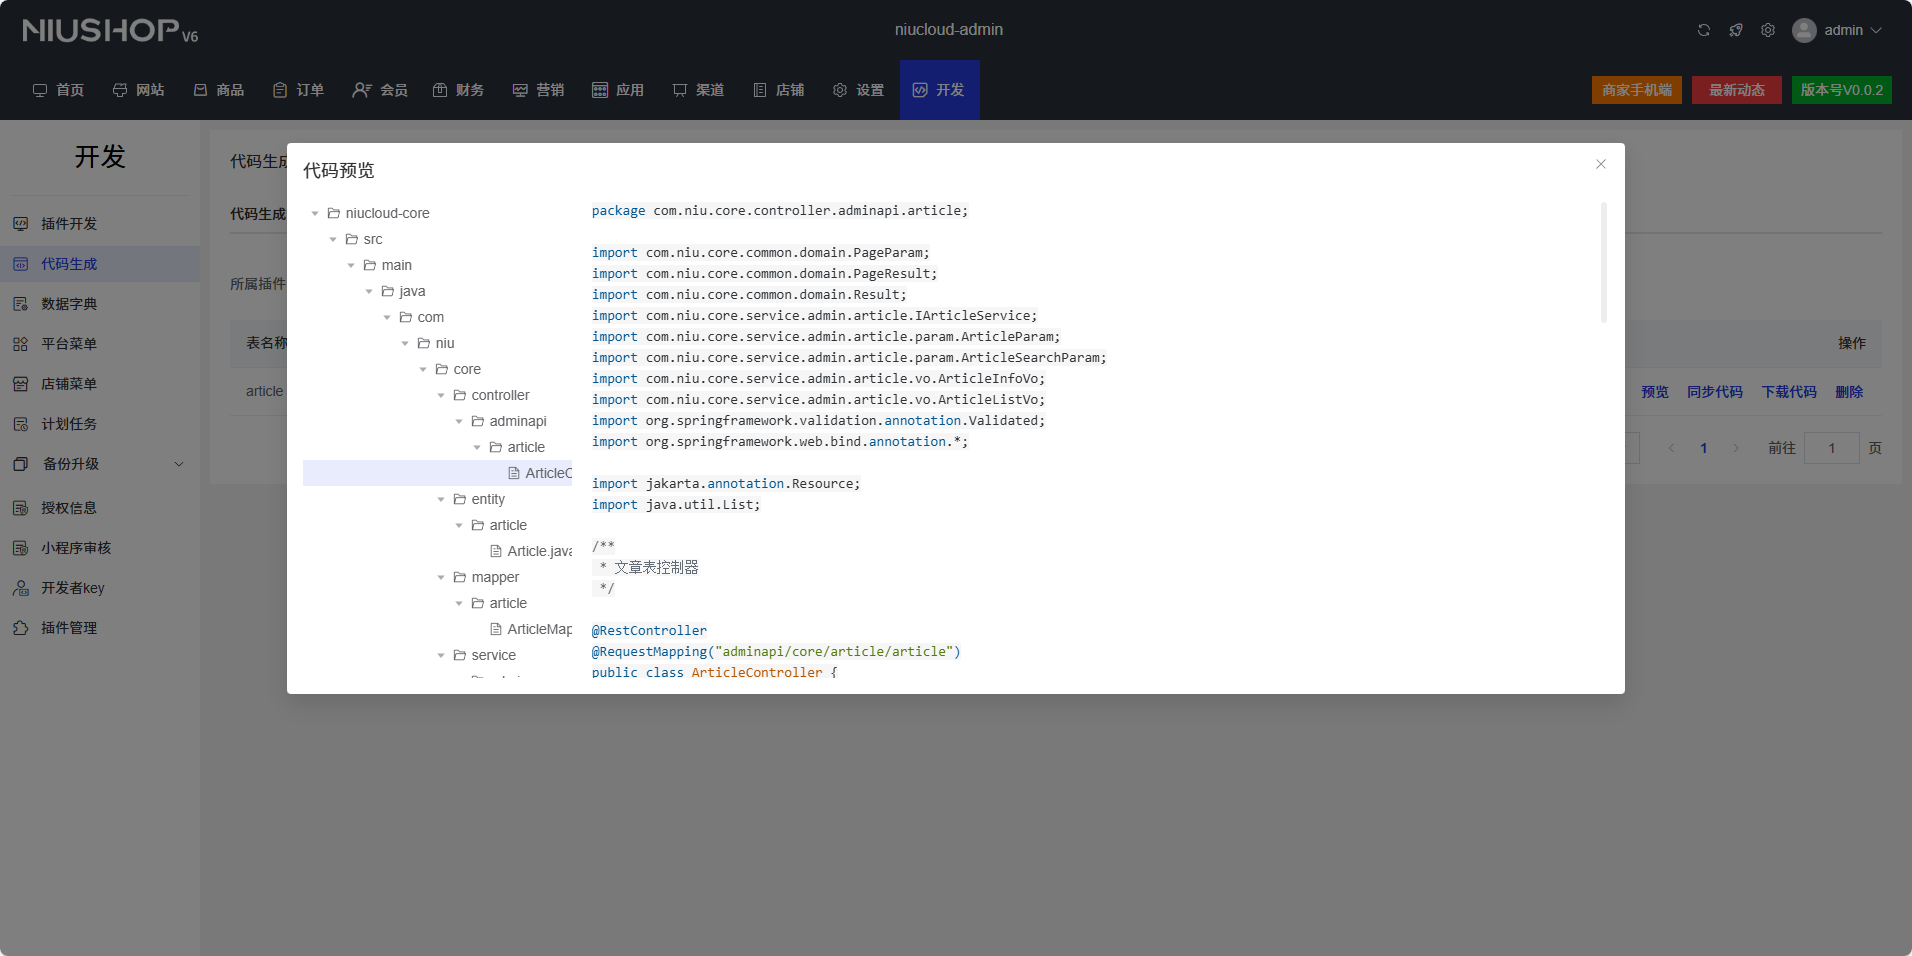Click the settings gear icon in header
Viewport: 1912px width, 956px height.
click(1768, 30)
